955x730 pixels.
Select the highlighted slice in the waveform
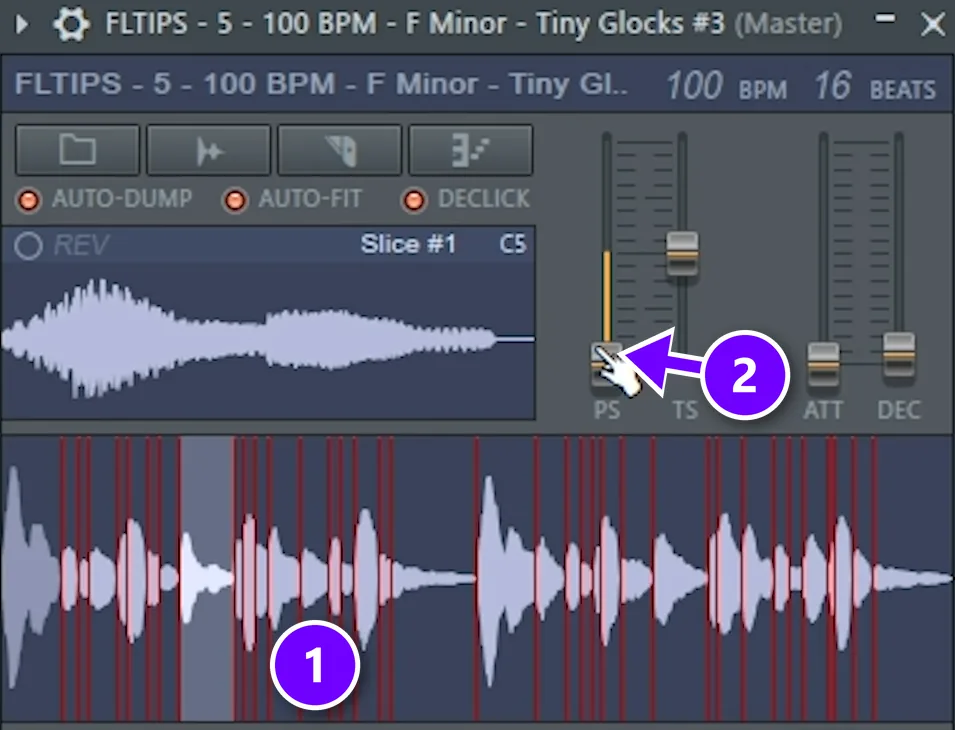pyautogui.click(x=206, y=578)
